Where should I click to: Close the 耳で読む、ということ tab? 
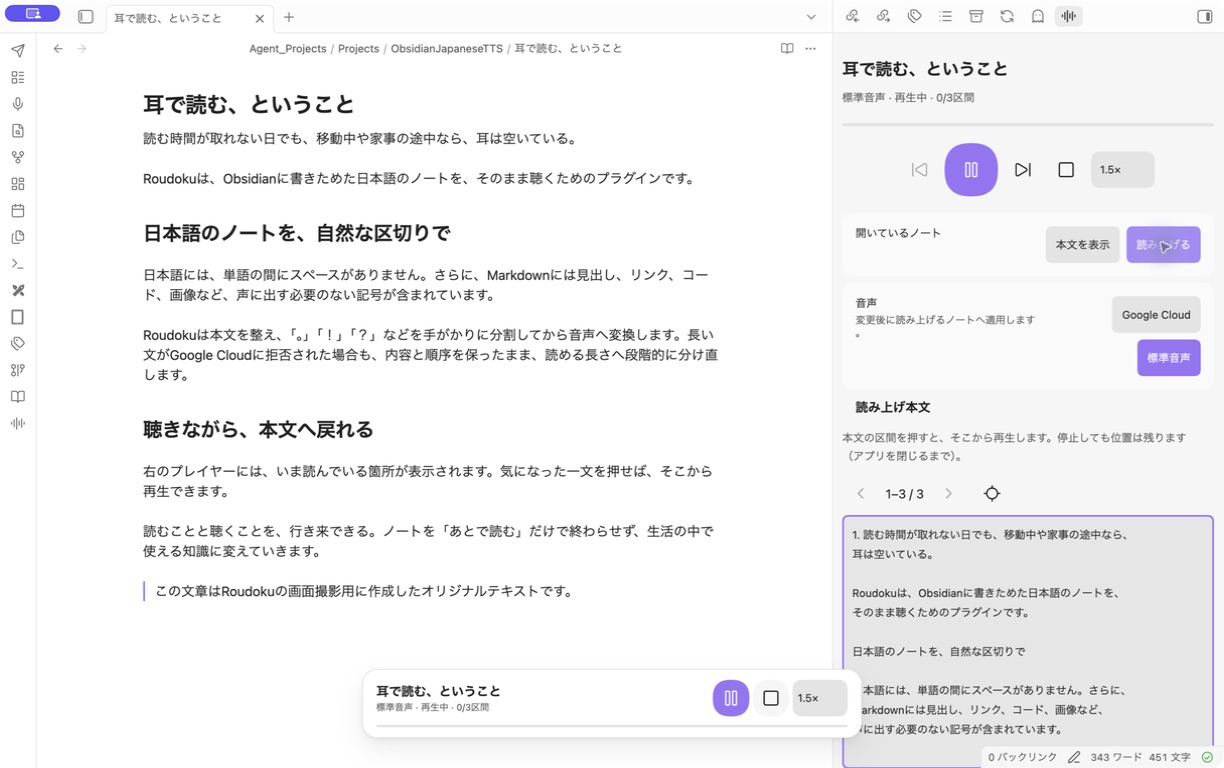(x=259, y=18)
